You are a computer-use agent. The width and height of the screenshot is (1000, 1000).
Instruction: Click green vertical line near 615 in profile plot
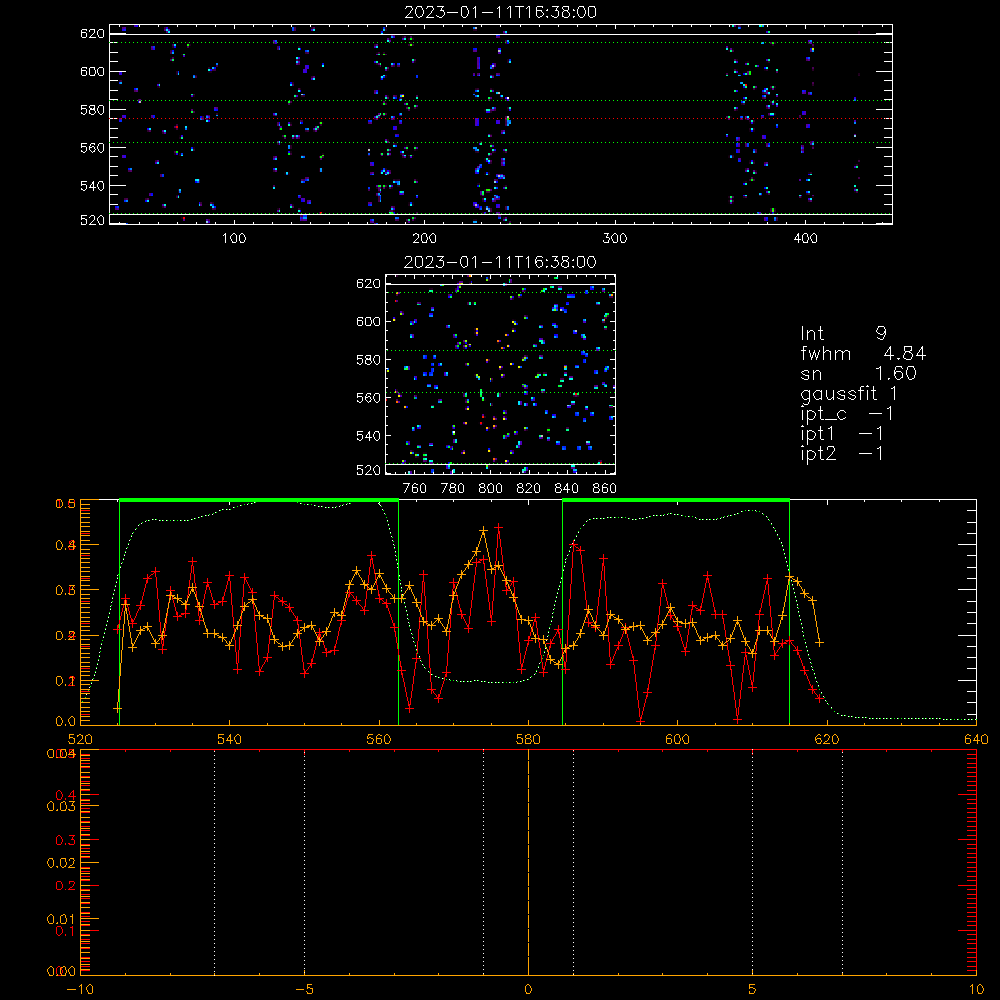[x=790, y=612]
